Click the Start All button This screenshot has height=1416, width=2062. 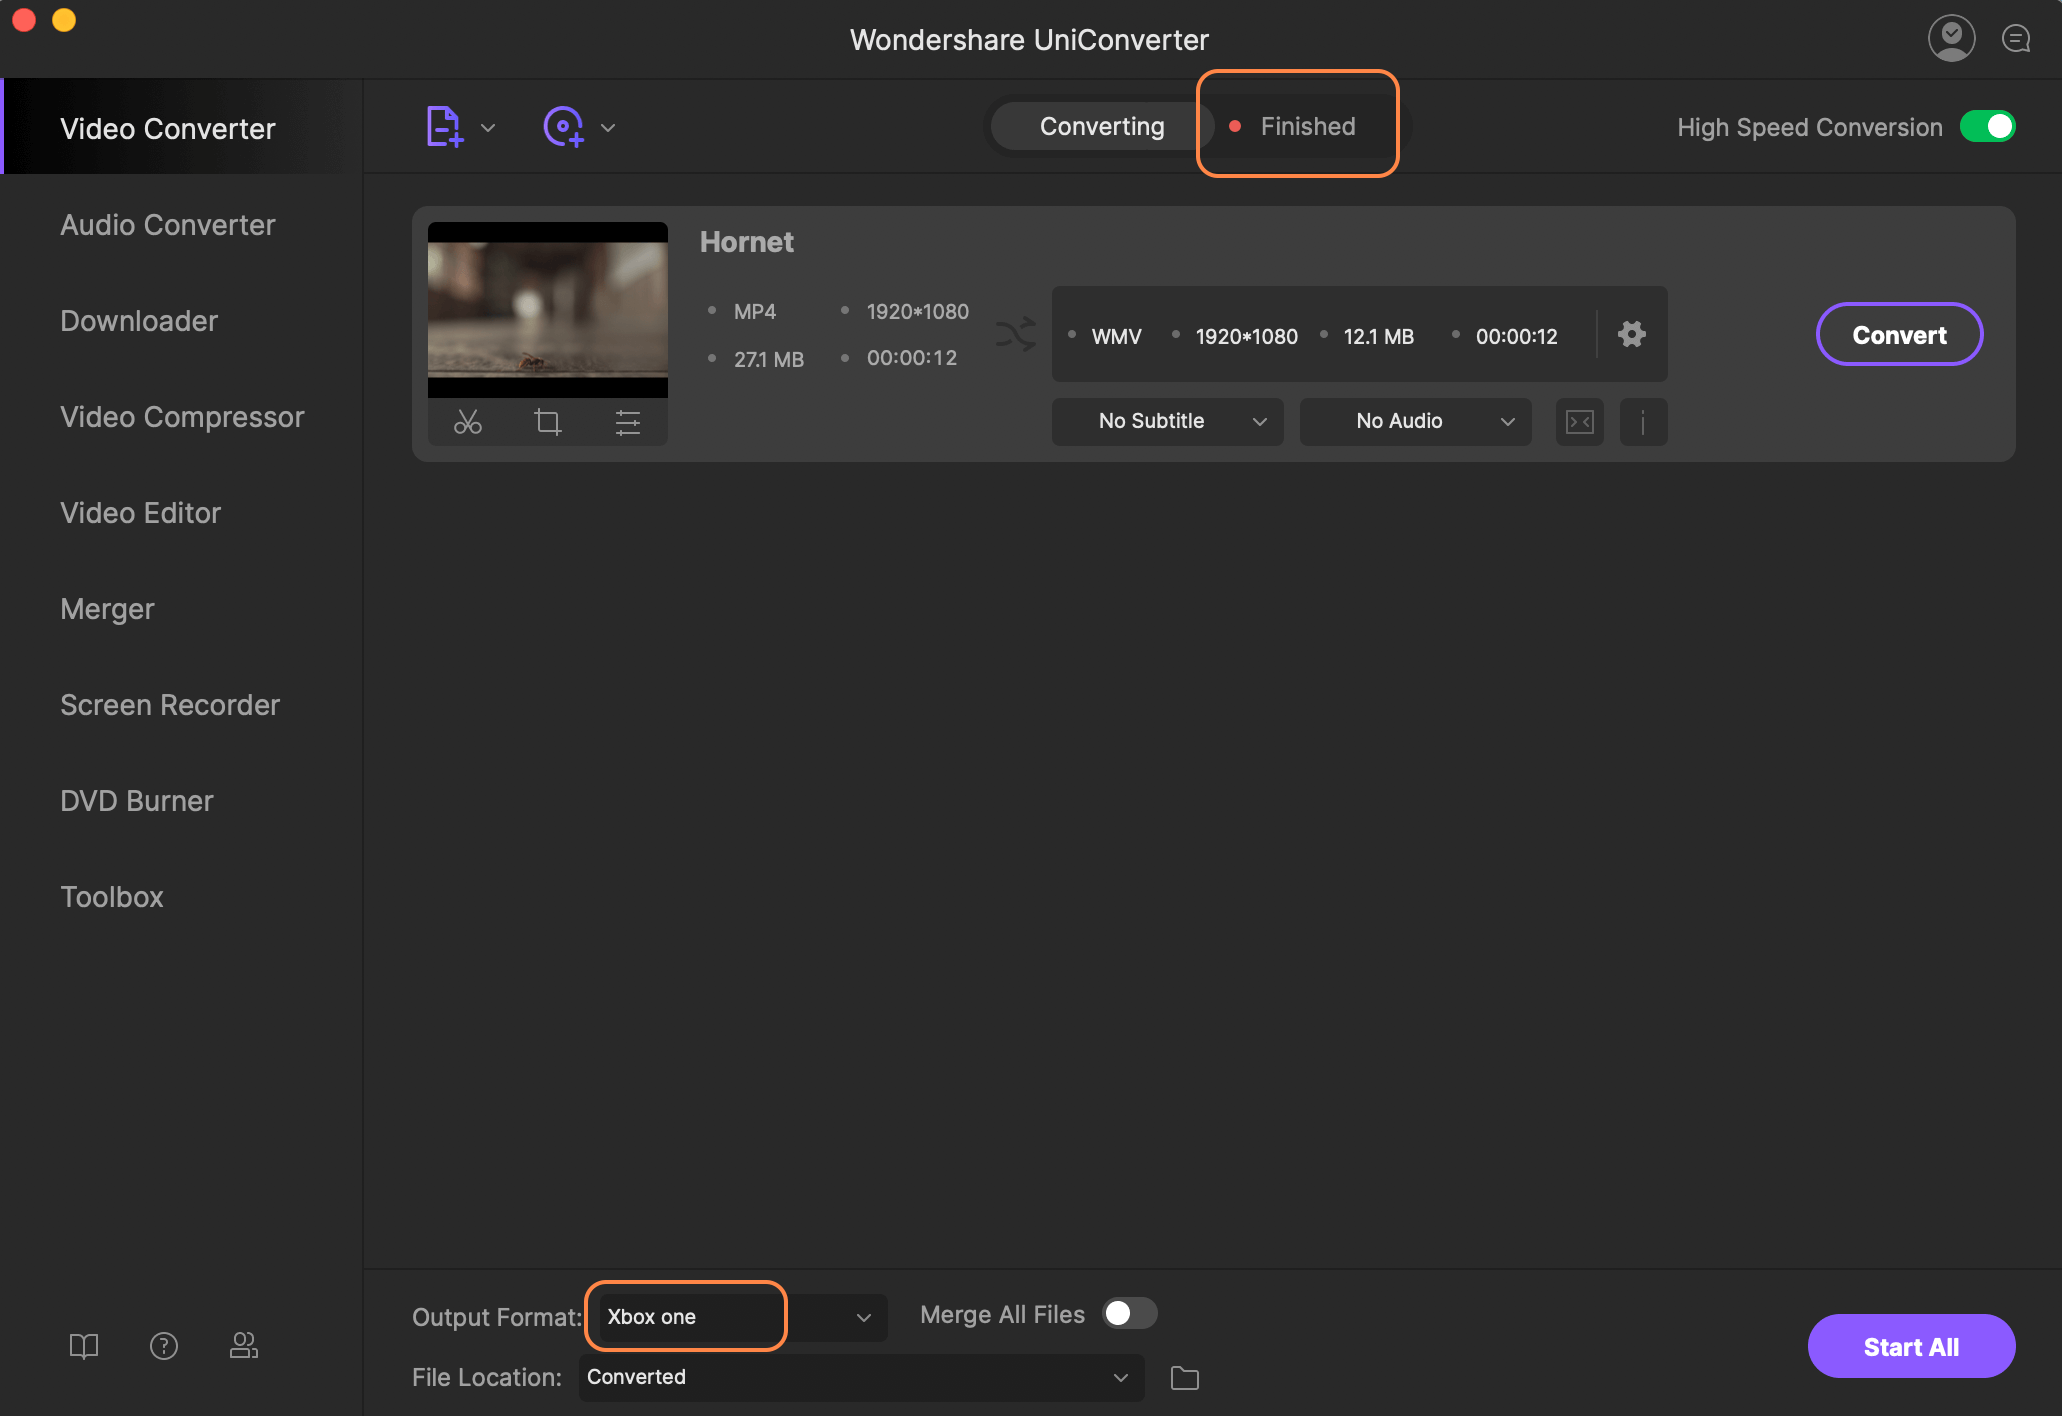coord(1911,1346)
